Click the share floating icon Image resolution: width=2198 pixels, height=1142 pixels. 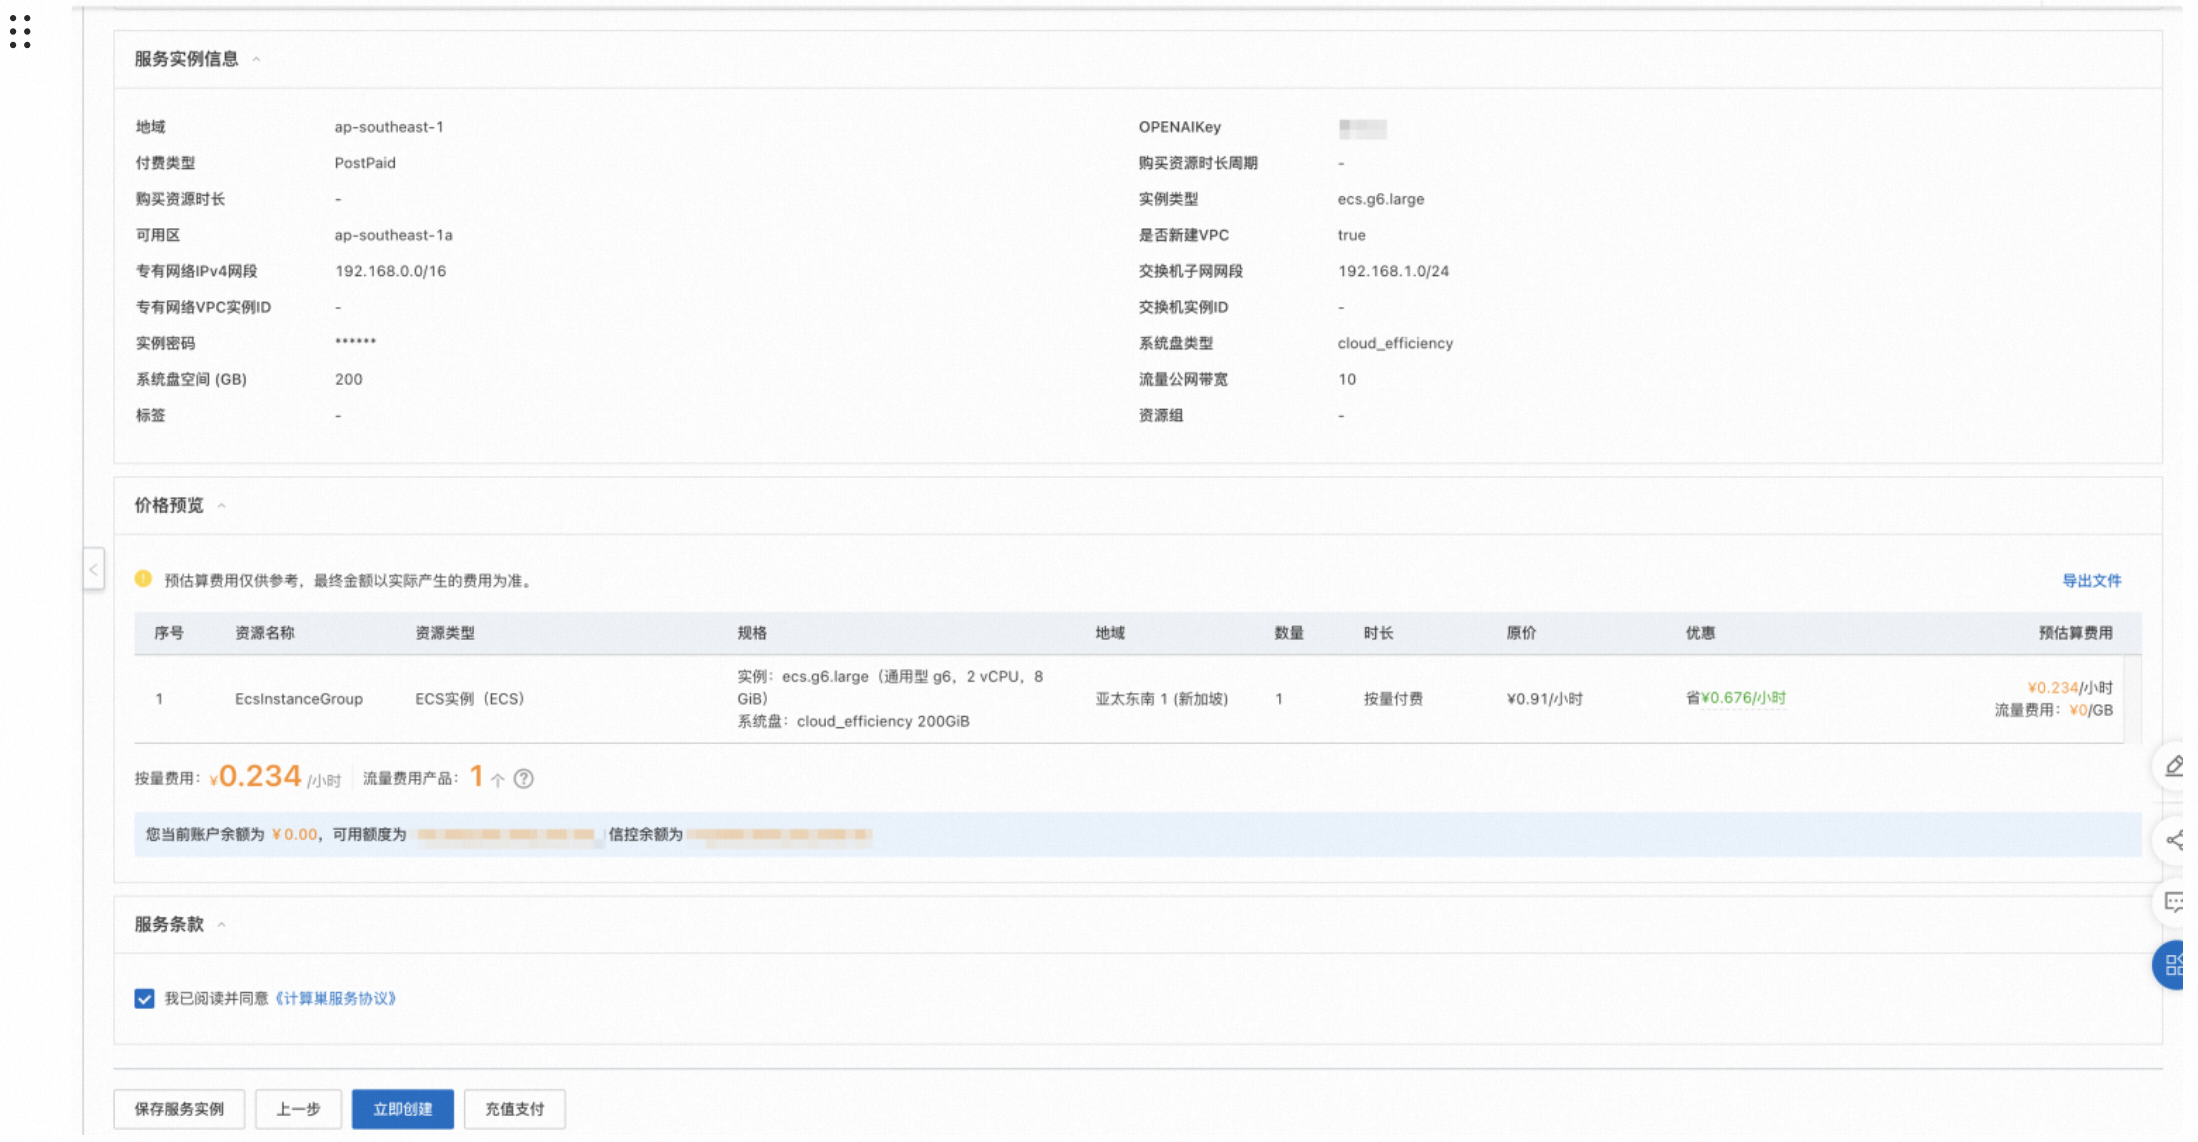click(2174, 840)
